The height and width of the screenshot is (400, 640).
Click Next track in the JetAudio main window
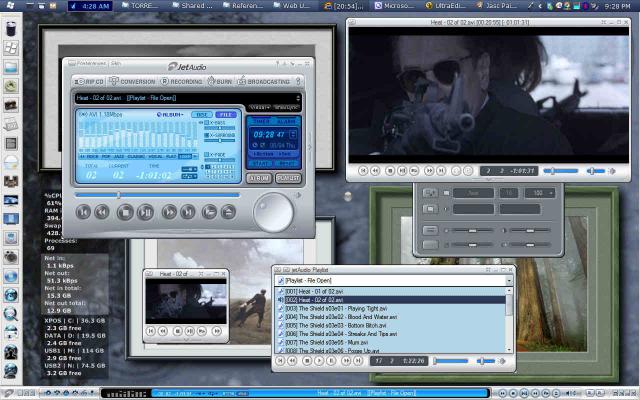point(187,212)
